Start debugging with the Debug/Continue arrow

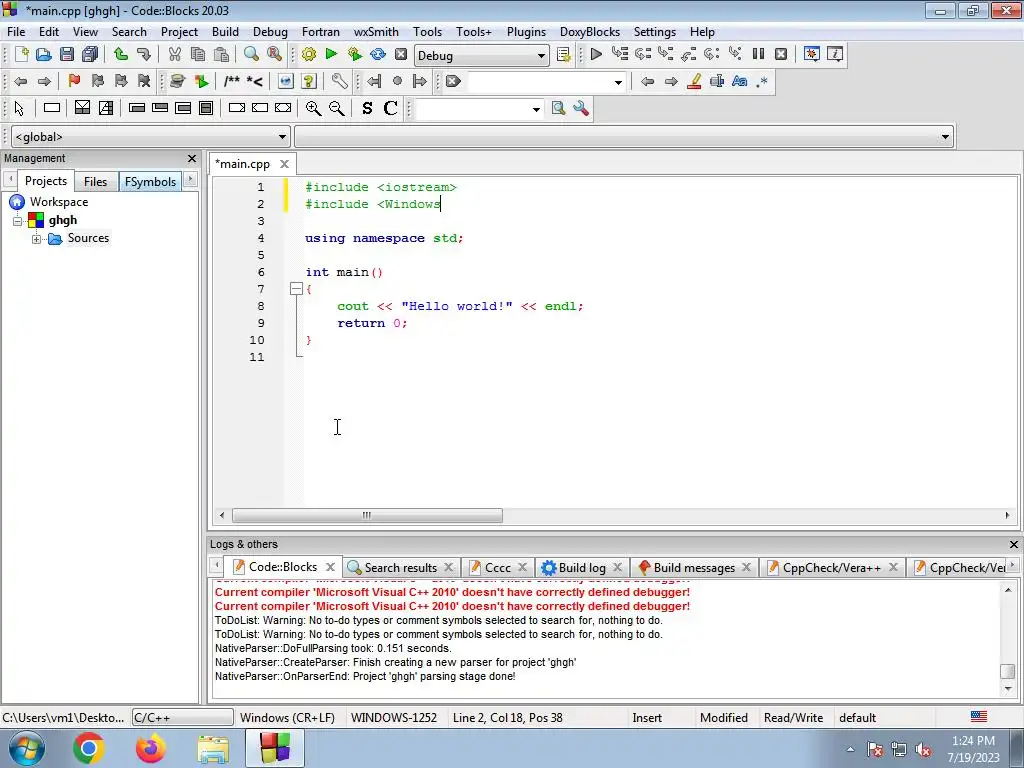(596, 54)
